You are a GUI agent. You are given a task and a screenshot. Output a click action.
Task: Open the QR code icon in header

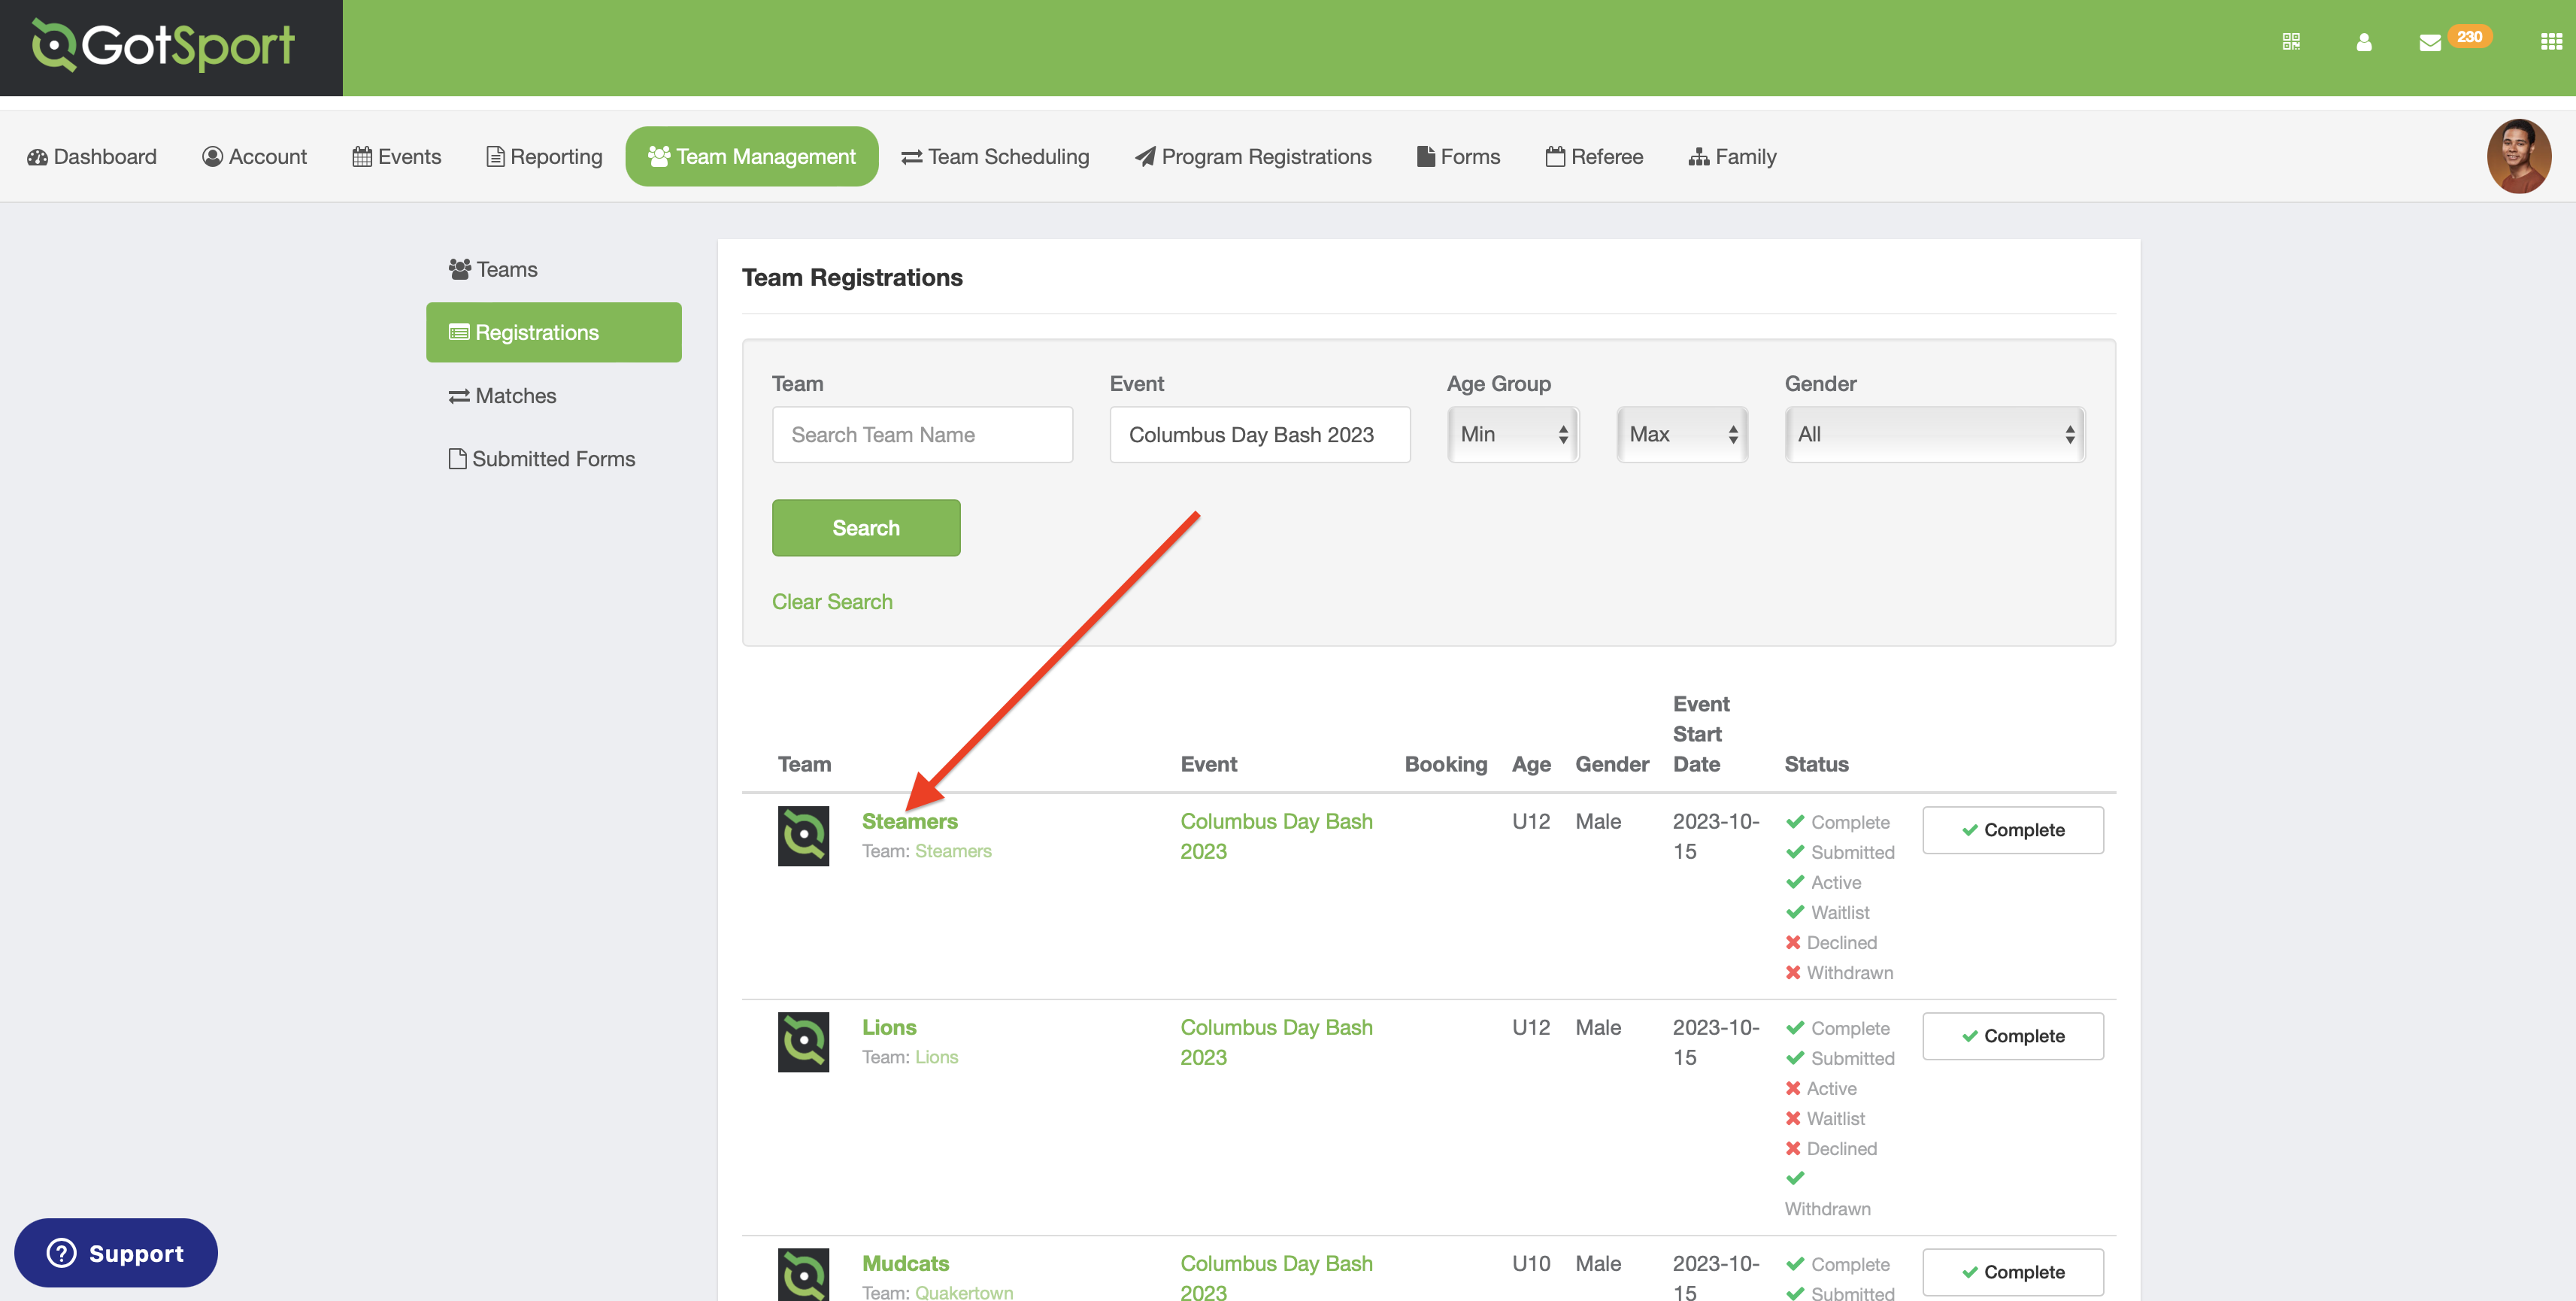pos(2291,41)
